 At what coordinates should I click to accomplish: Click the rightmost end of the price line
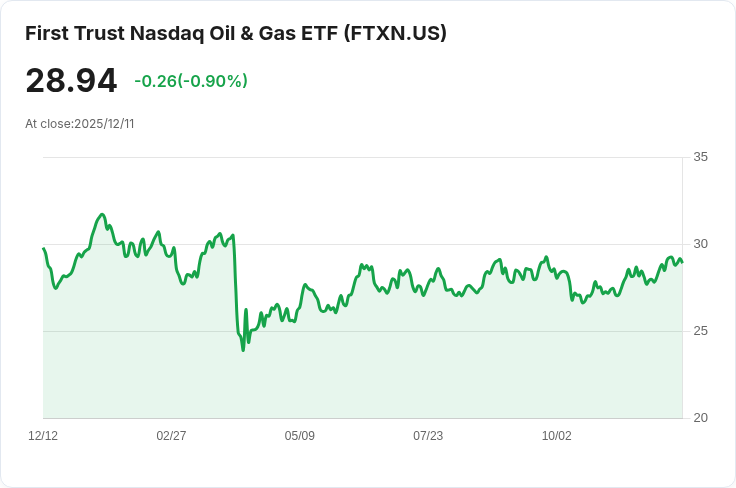[x=682, y=263]
